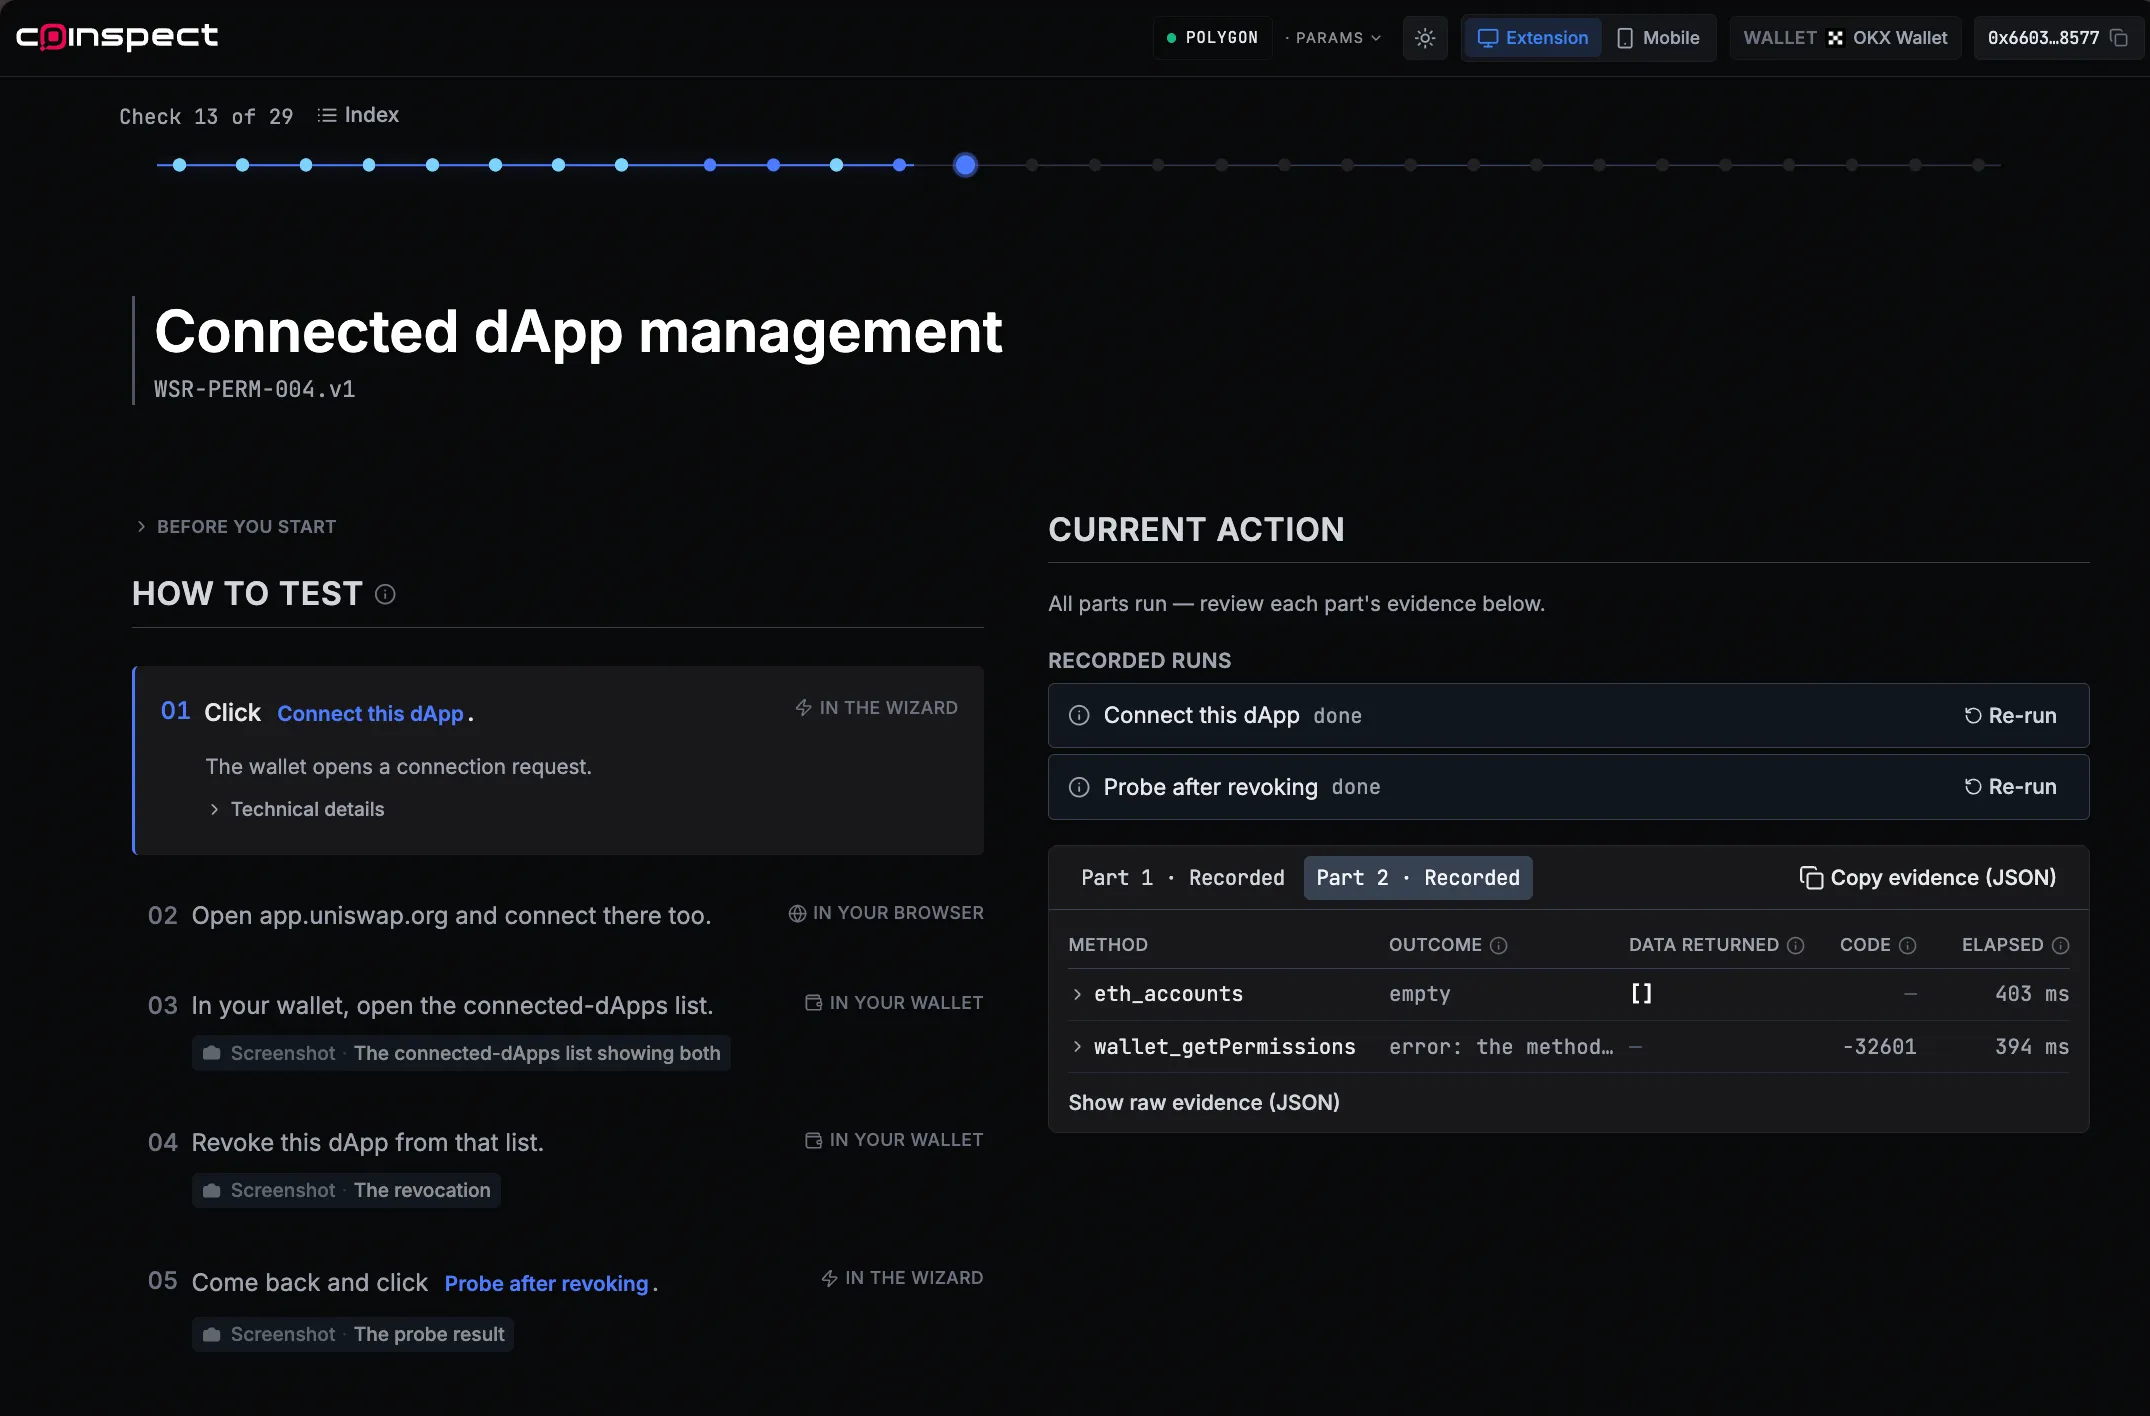2150x1416 pixels.
Task: Click the 403 ms elapsed value
Action: pos(2032,994)
